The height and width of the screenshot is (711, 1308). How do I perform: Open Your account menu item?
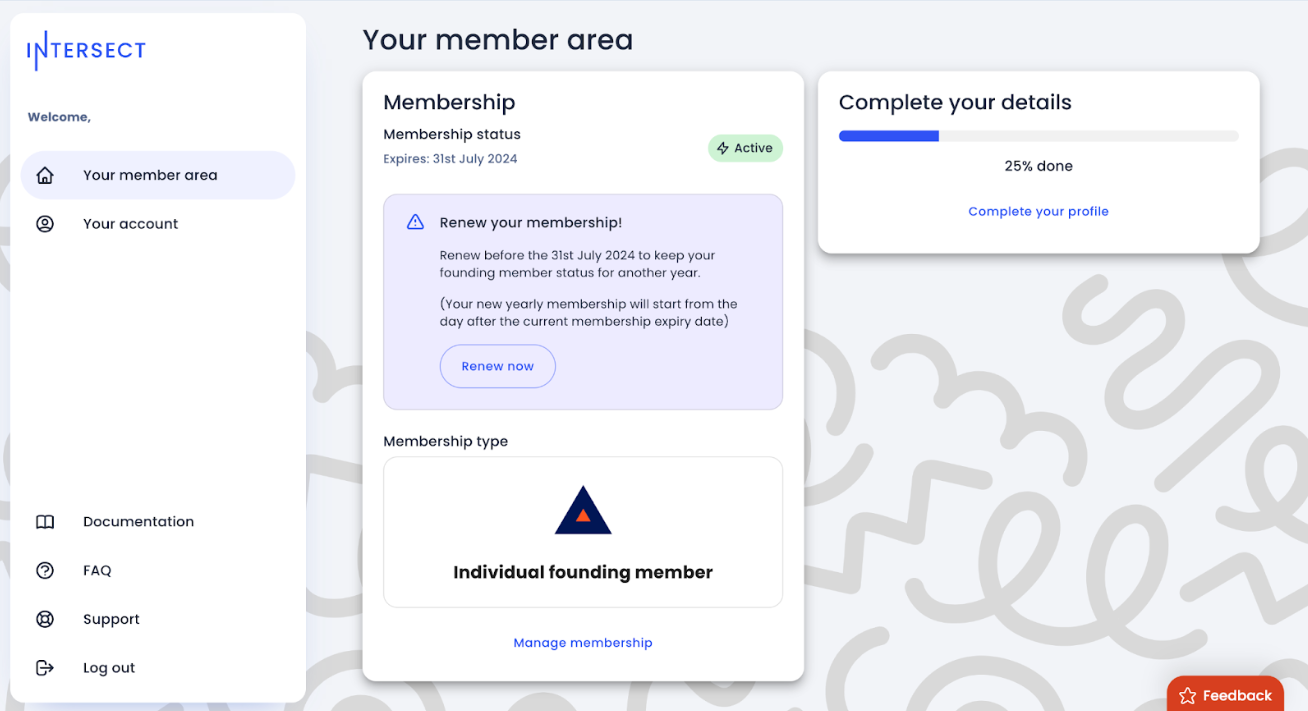point(158,224)
